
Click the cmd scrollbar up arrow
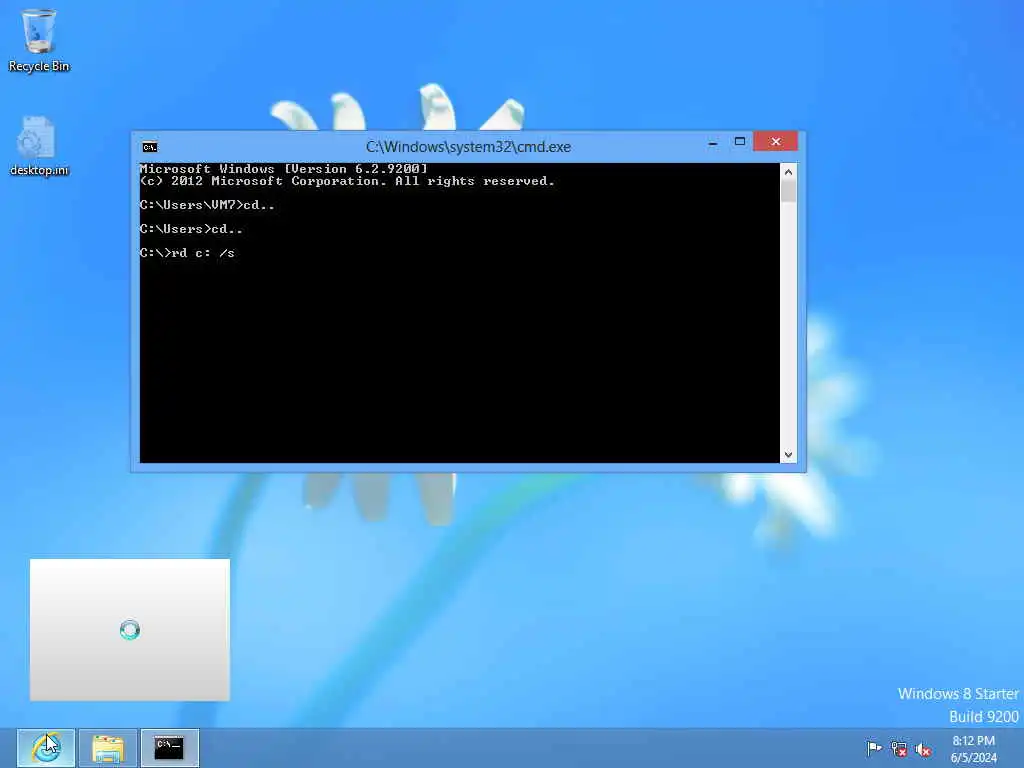coord(788,172)
